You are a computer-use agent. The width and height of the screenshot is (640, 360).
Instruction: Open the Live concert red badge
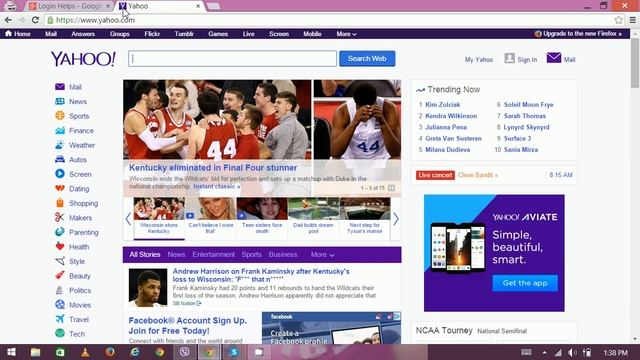pyautogui.click(x=435, y=175)
